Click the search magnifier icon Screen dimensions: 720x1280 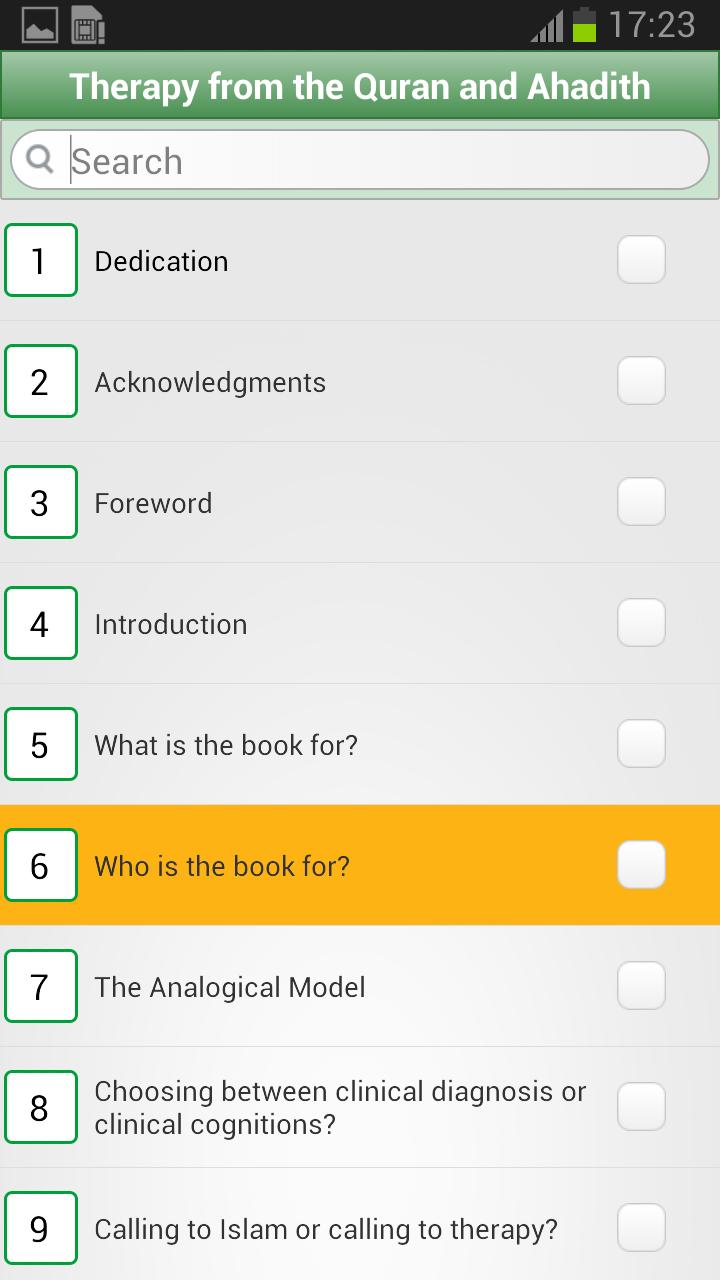(x=39, y=159)
